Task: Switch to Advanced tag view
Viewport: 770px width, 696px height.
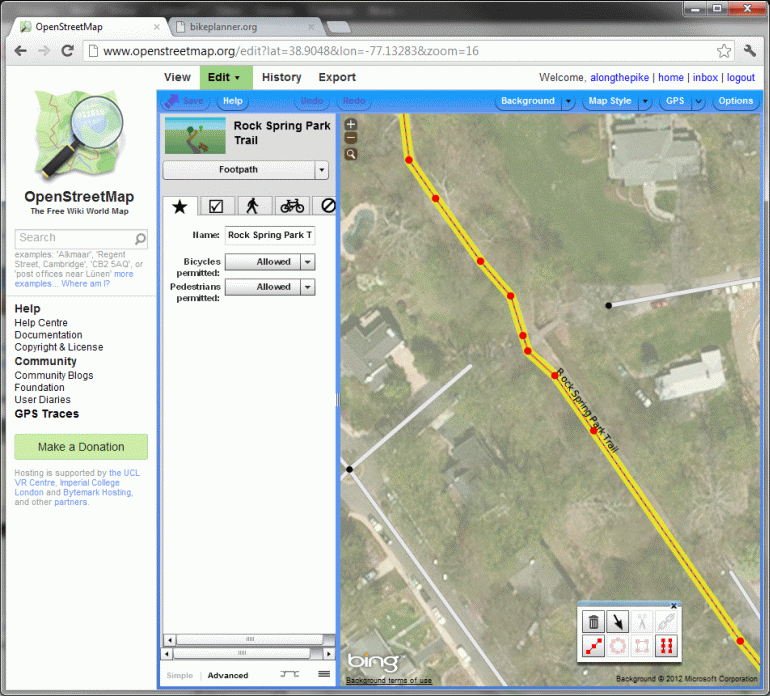Action: click(228, 675)
